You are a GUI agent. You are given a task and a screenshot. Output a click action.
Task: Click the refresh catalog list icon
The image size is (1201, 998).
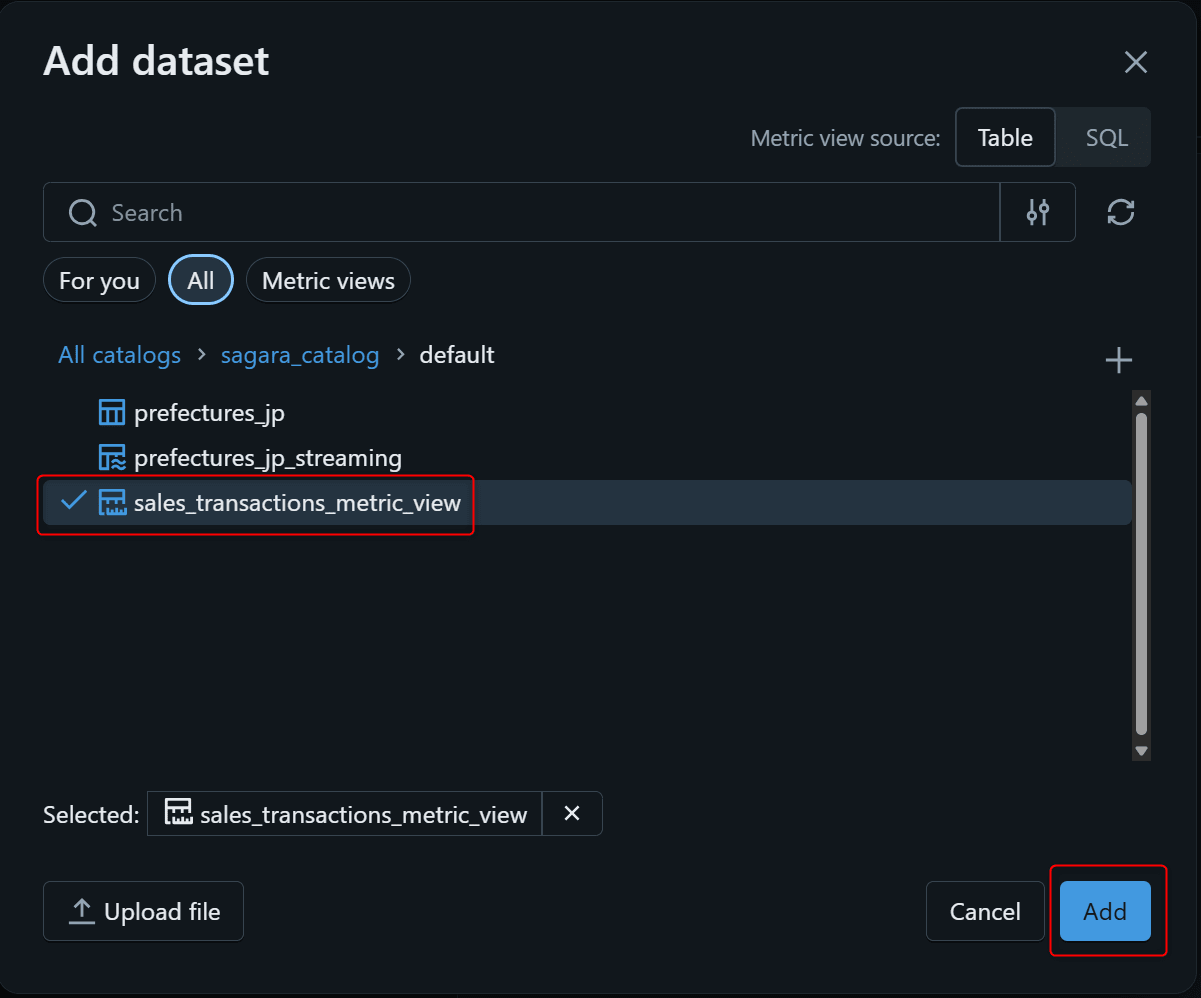(x=1120, y=212)
